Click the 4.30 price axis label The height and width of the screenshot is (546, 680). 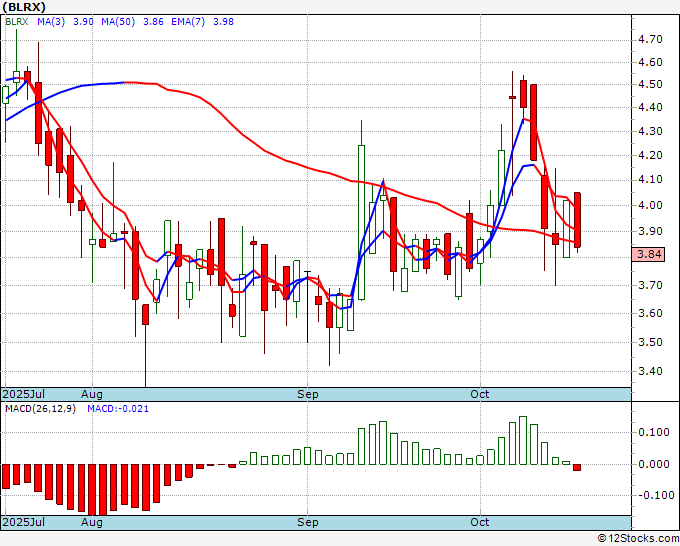650,131
